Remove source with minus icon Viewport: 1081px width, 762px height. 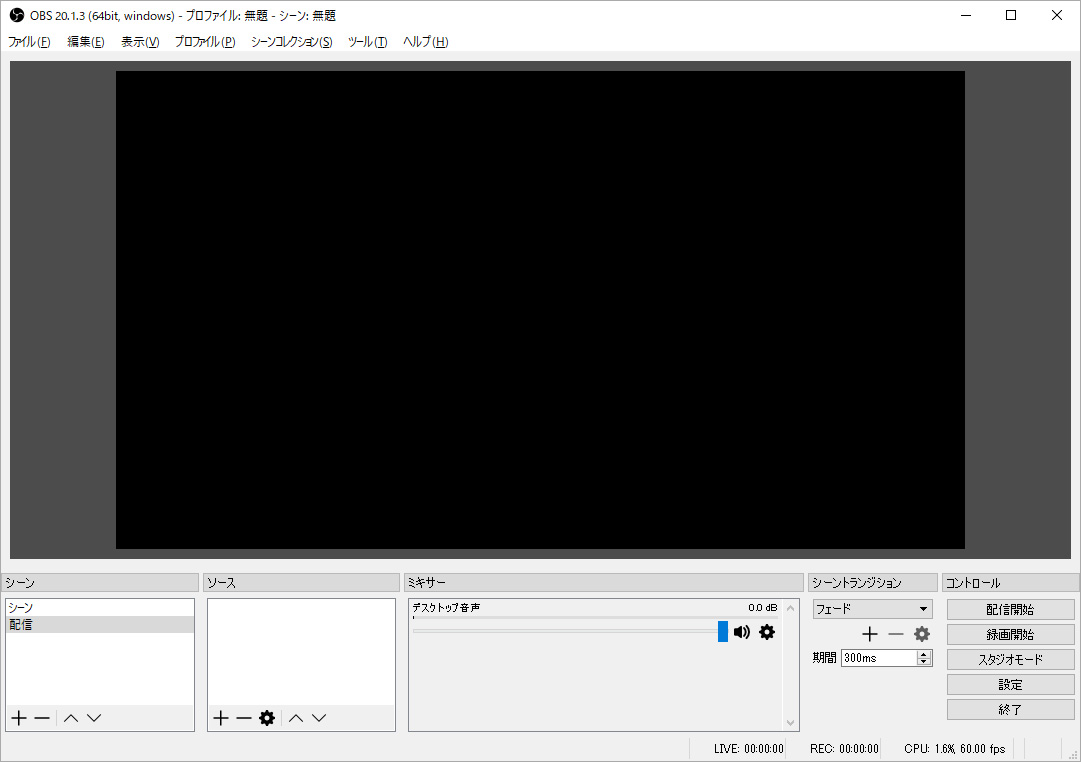(x=243, y=718)
